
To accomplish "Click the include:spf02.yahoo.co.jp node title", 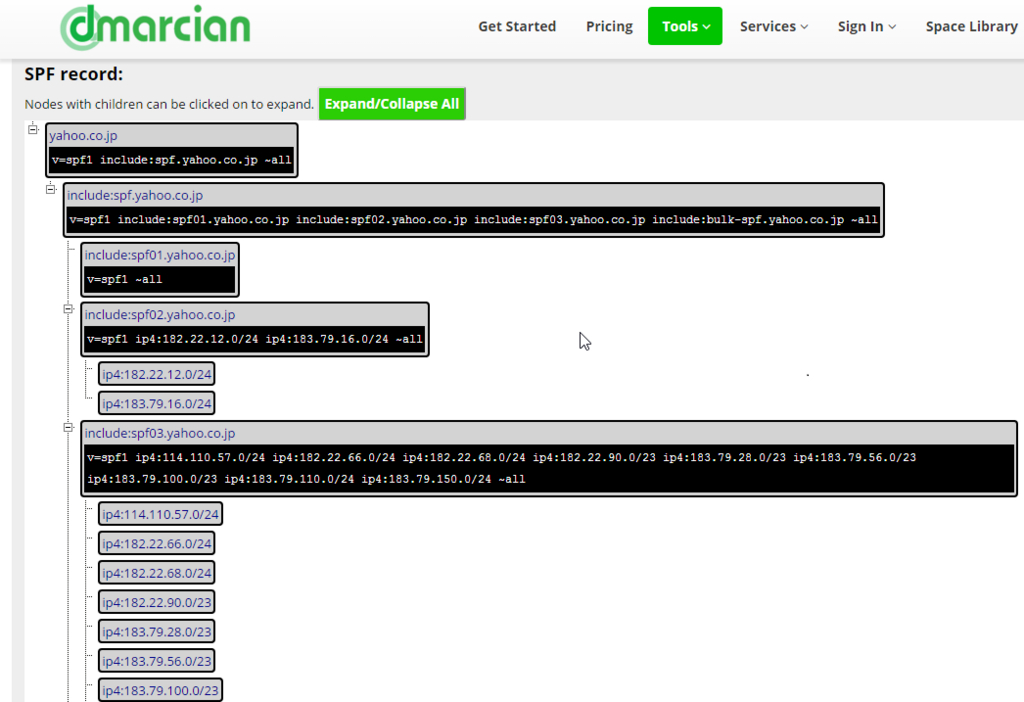I will tap(159, 315).
